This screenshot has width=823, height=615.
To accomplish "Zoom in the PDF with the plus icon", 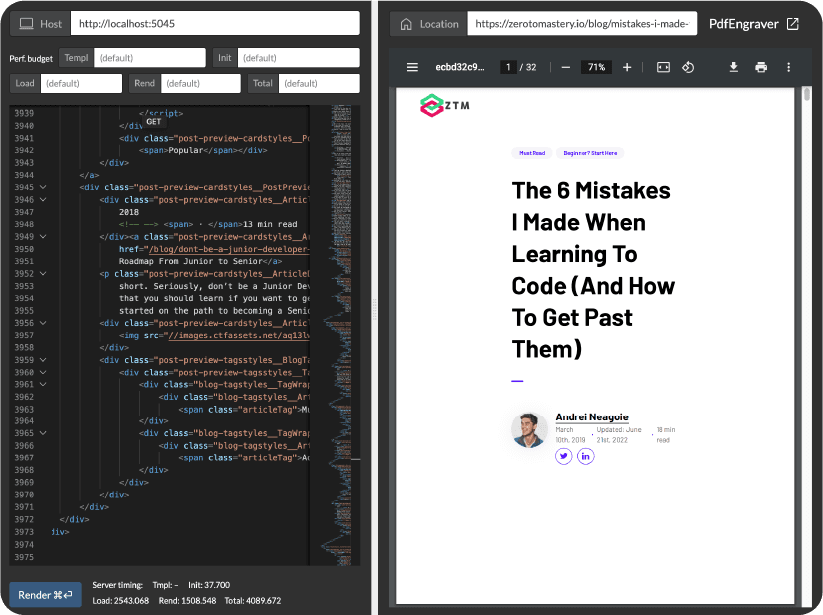I will coord(627,67).
